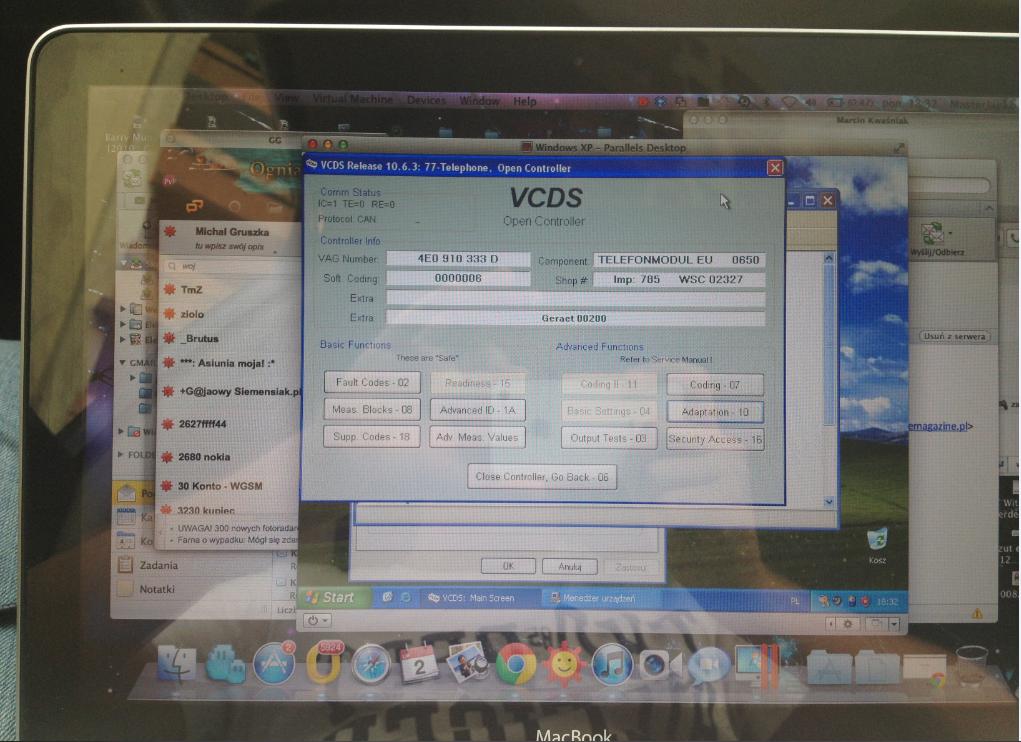Open the camera lens icon in Dock
Viewport: 1021px width, 742px height.
tap(659, 665)
